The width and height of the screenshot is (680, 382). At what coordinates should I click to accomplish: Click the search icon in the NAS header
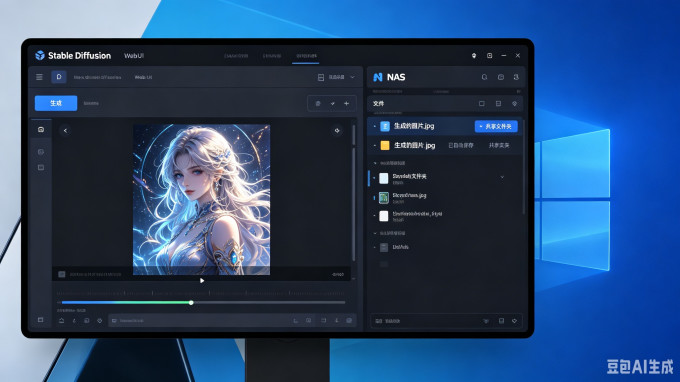(x=484, y=77)
